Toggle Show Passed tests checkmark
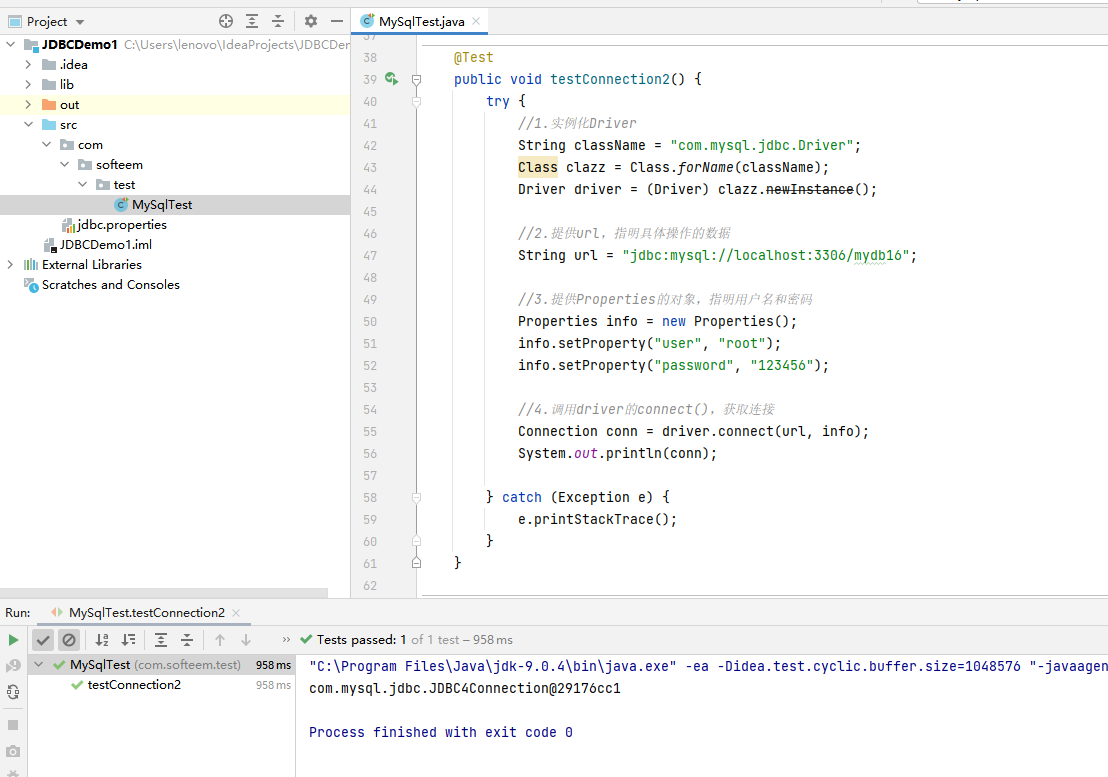The width and height of the screenshot is (1108, 777). [43, 640]
